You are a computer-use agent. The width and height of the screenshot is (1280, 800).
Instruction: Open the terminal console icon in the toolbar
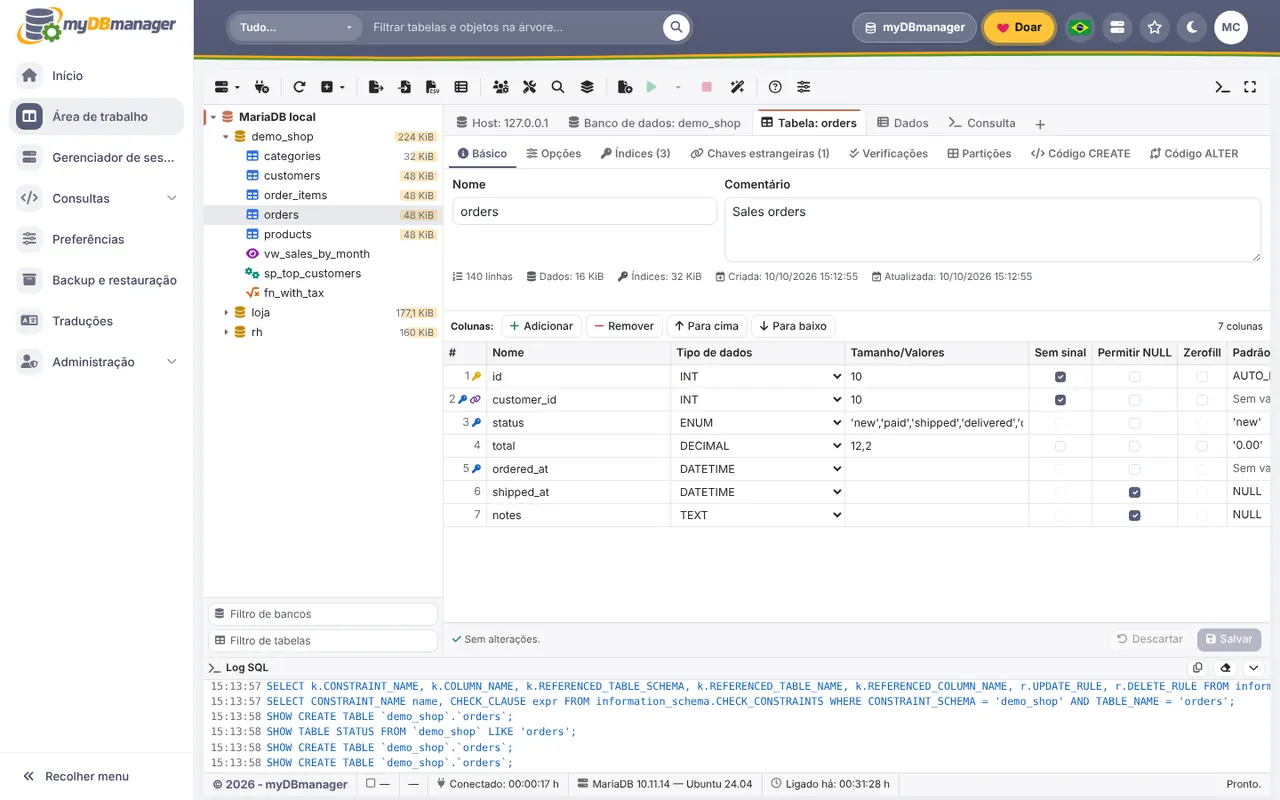(1222, 87)
